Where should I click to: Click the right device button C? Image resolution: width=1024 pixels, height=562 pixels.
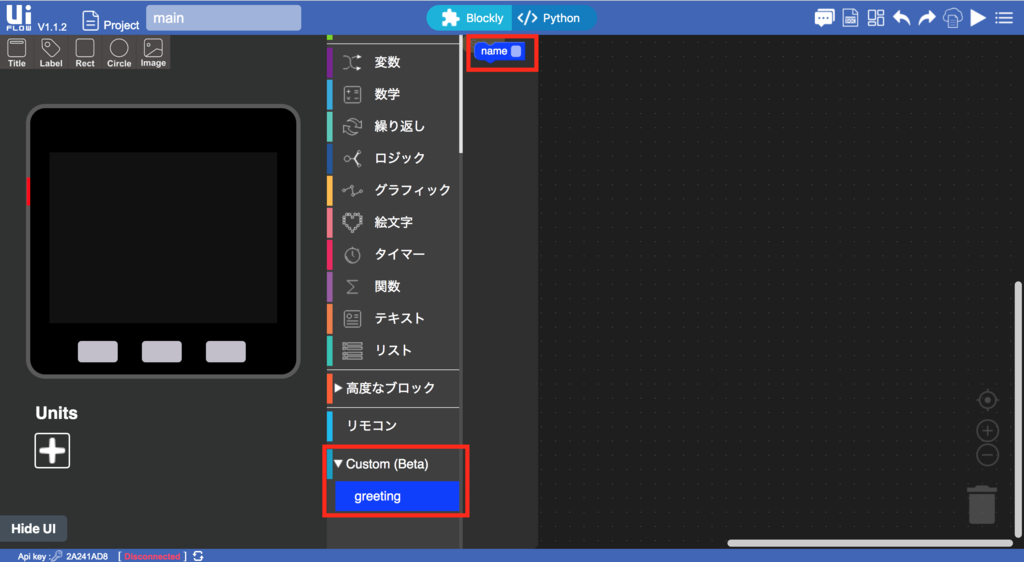226,351
